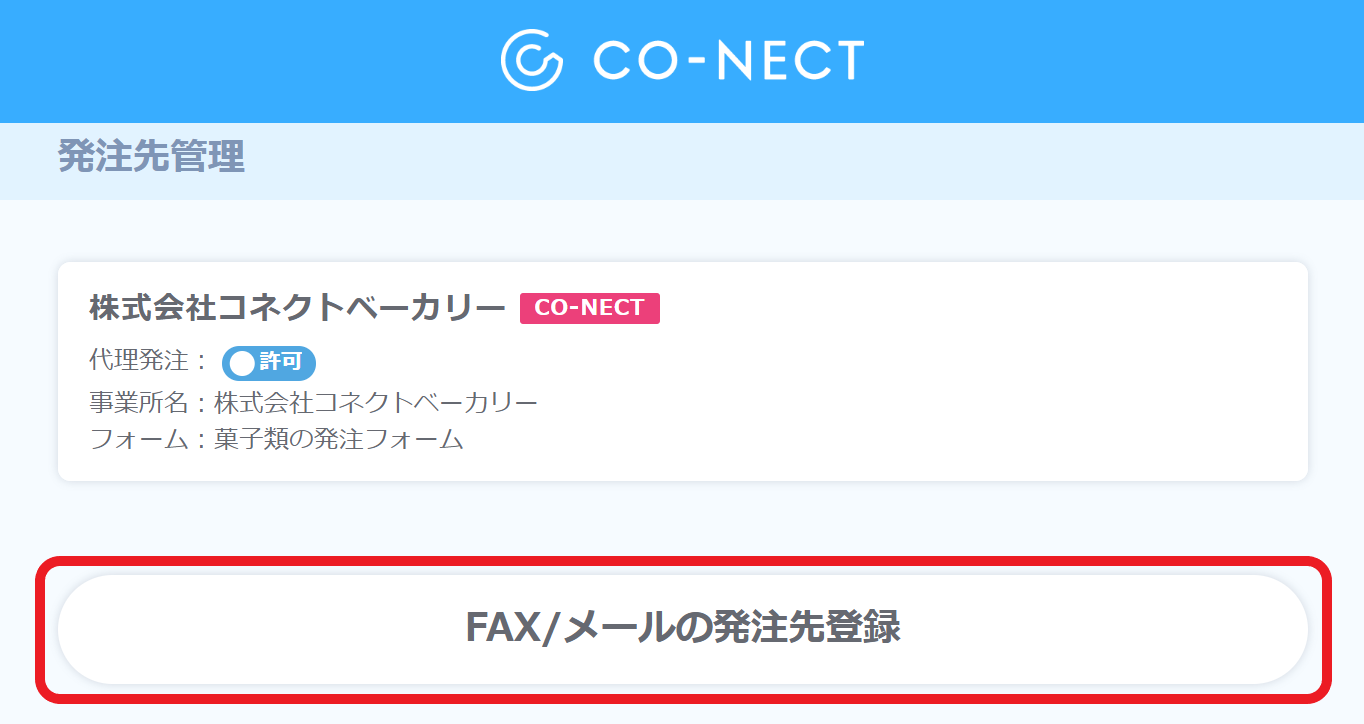Open FAX/メールの発注先登録
Viewport: 1364px width, 724px height.
(x=683, y=629)
